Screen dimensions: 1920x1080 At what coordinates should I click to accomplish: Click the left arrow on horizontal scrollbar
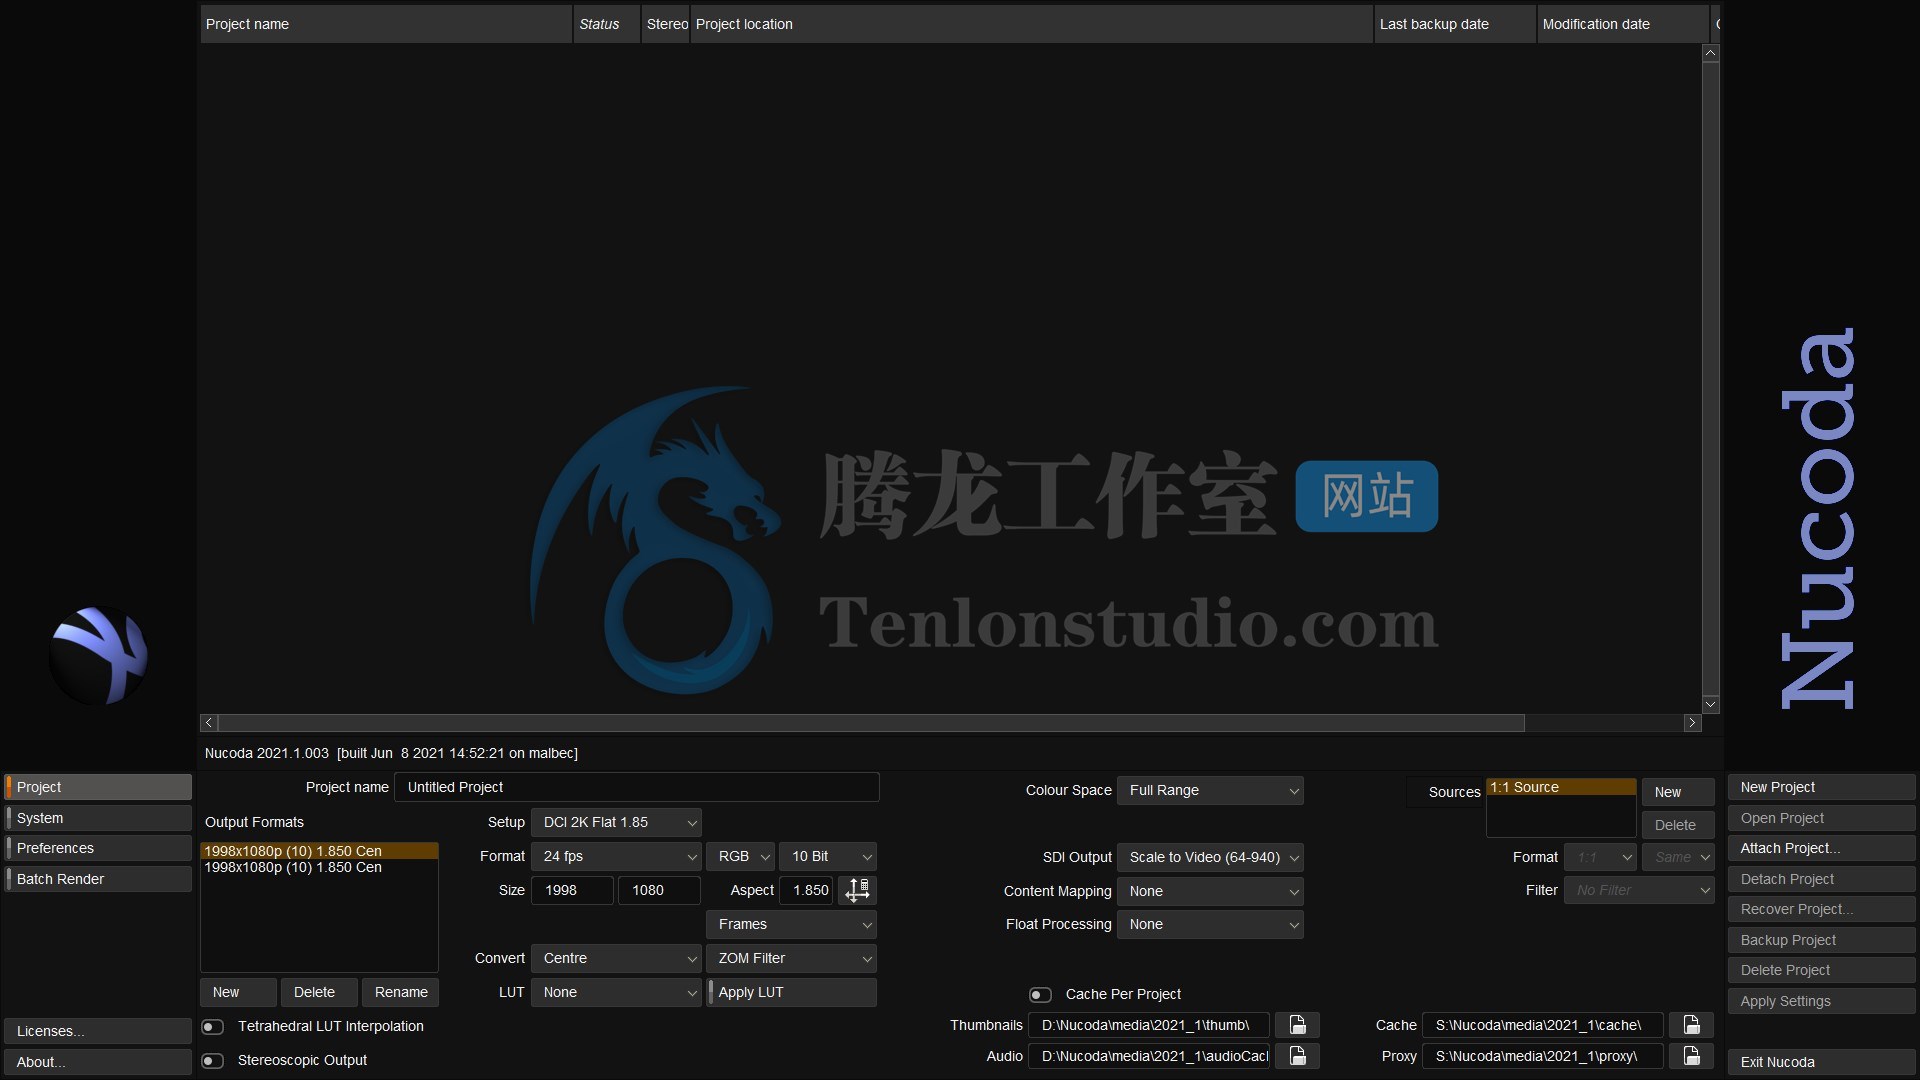coord(208,722)
